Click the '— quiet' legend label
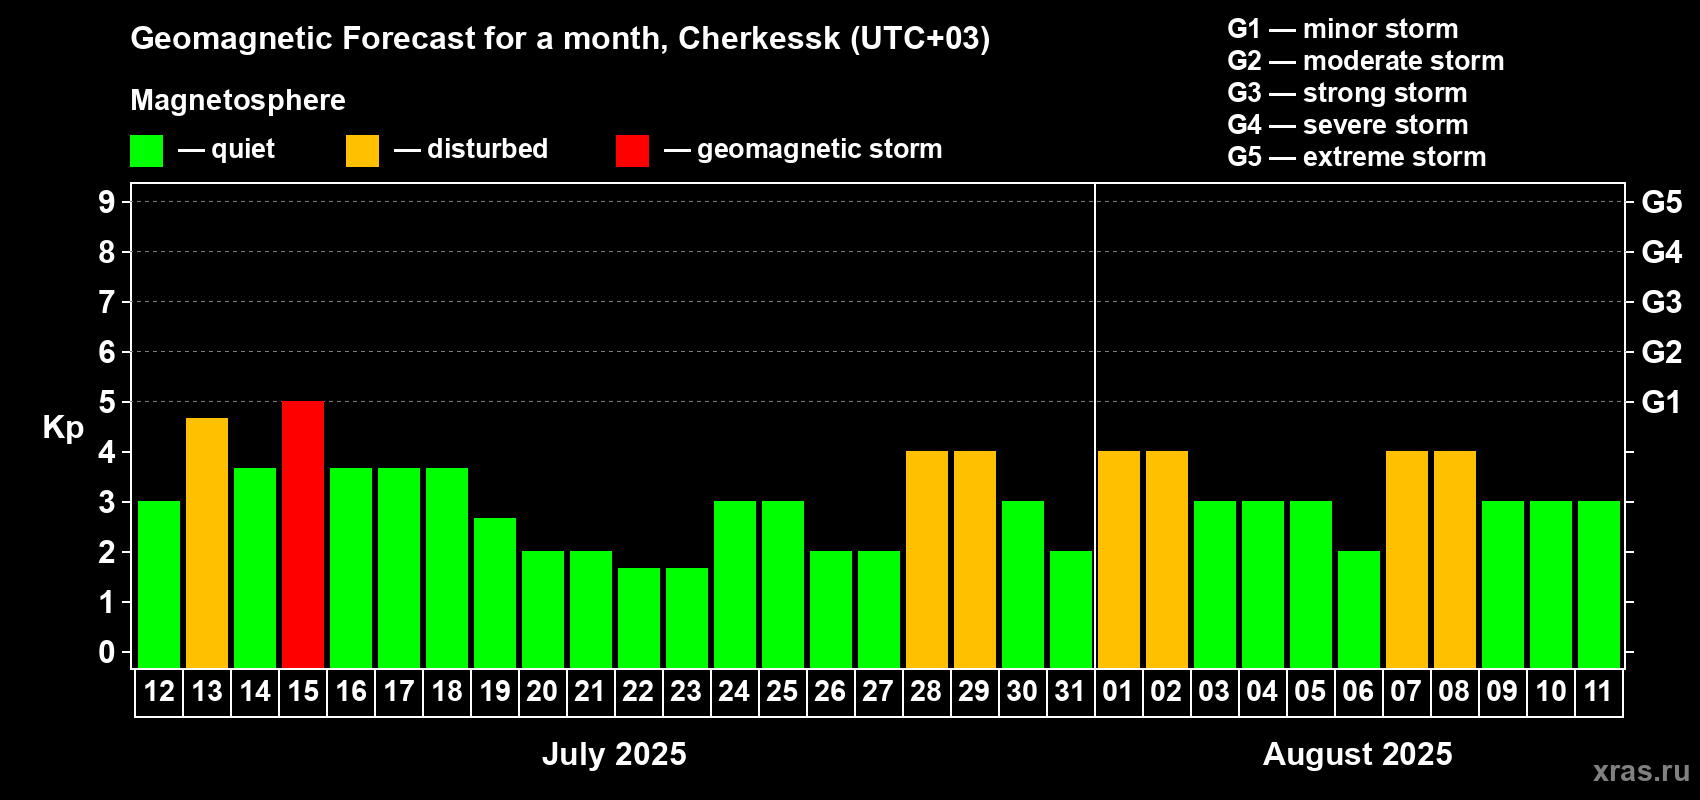1700x800 pixels. [226, 149]
